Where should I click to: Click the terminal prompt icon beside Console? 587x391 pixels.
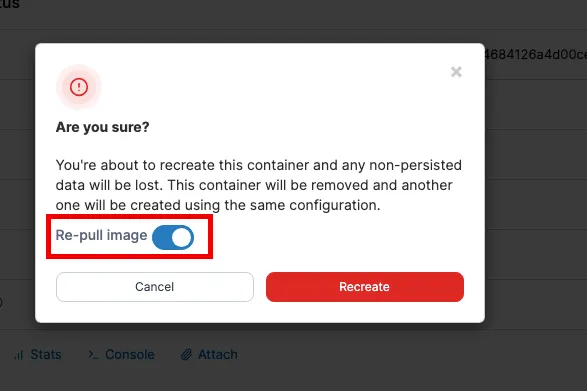(93, 355)
